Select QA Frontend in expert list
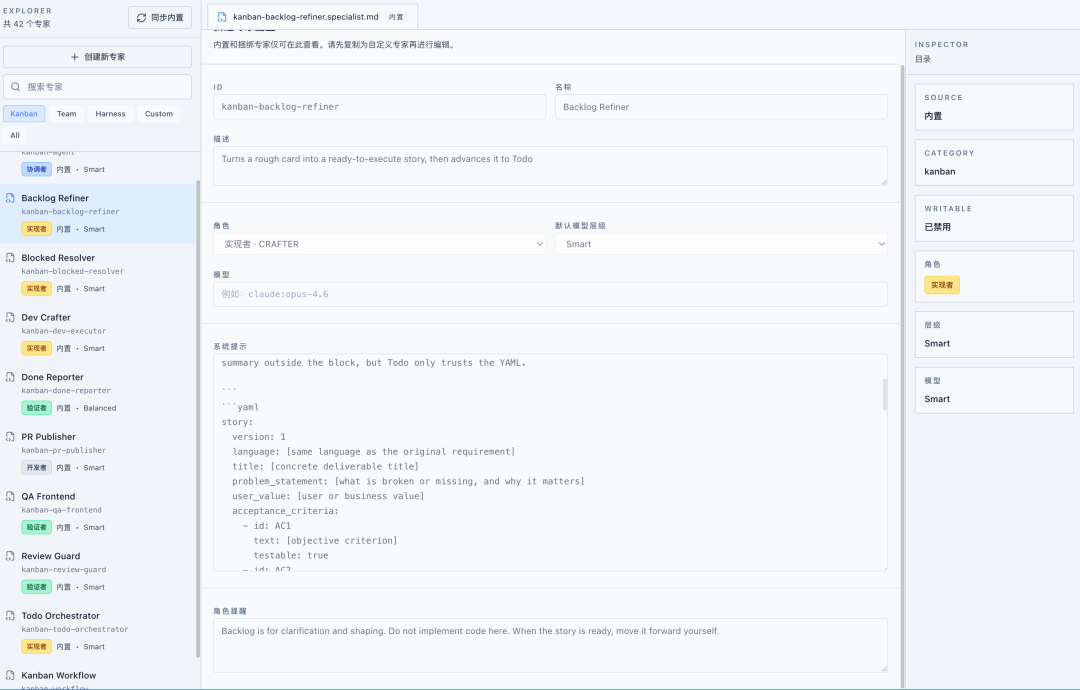Screen dimensions: 1080x690 click(98, 512)
